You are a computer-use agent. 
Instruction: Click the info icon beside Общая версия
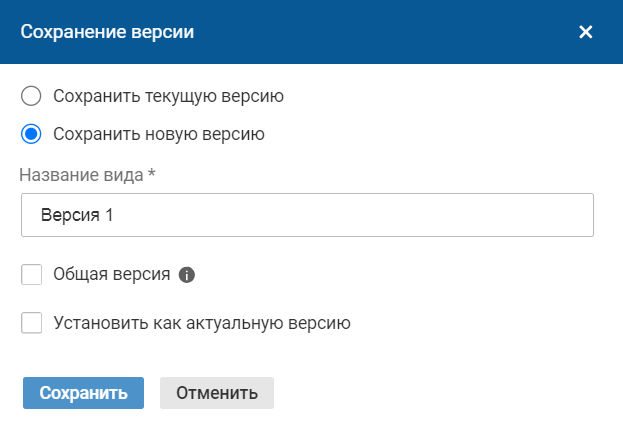coord(185,275)
